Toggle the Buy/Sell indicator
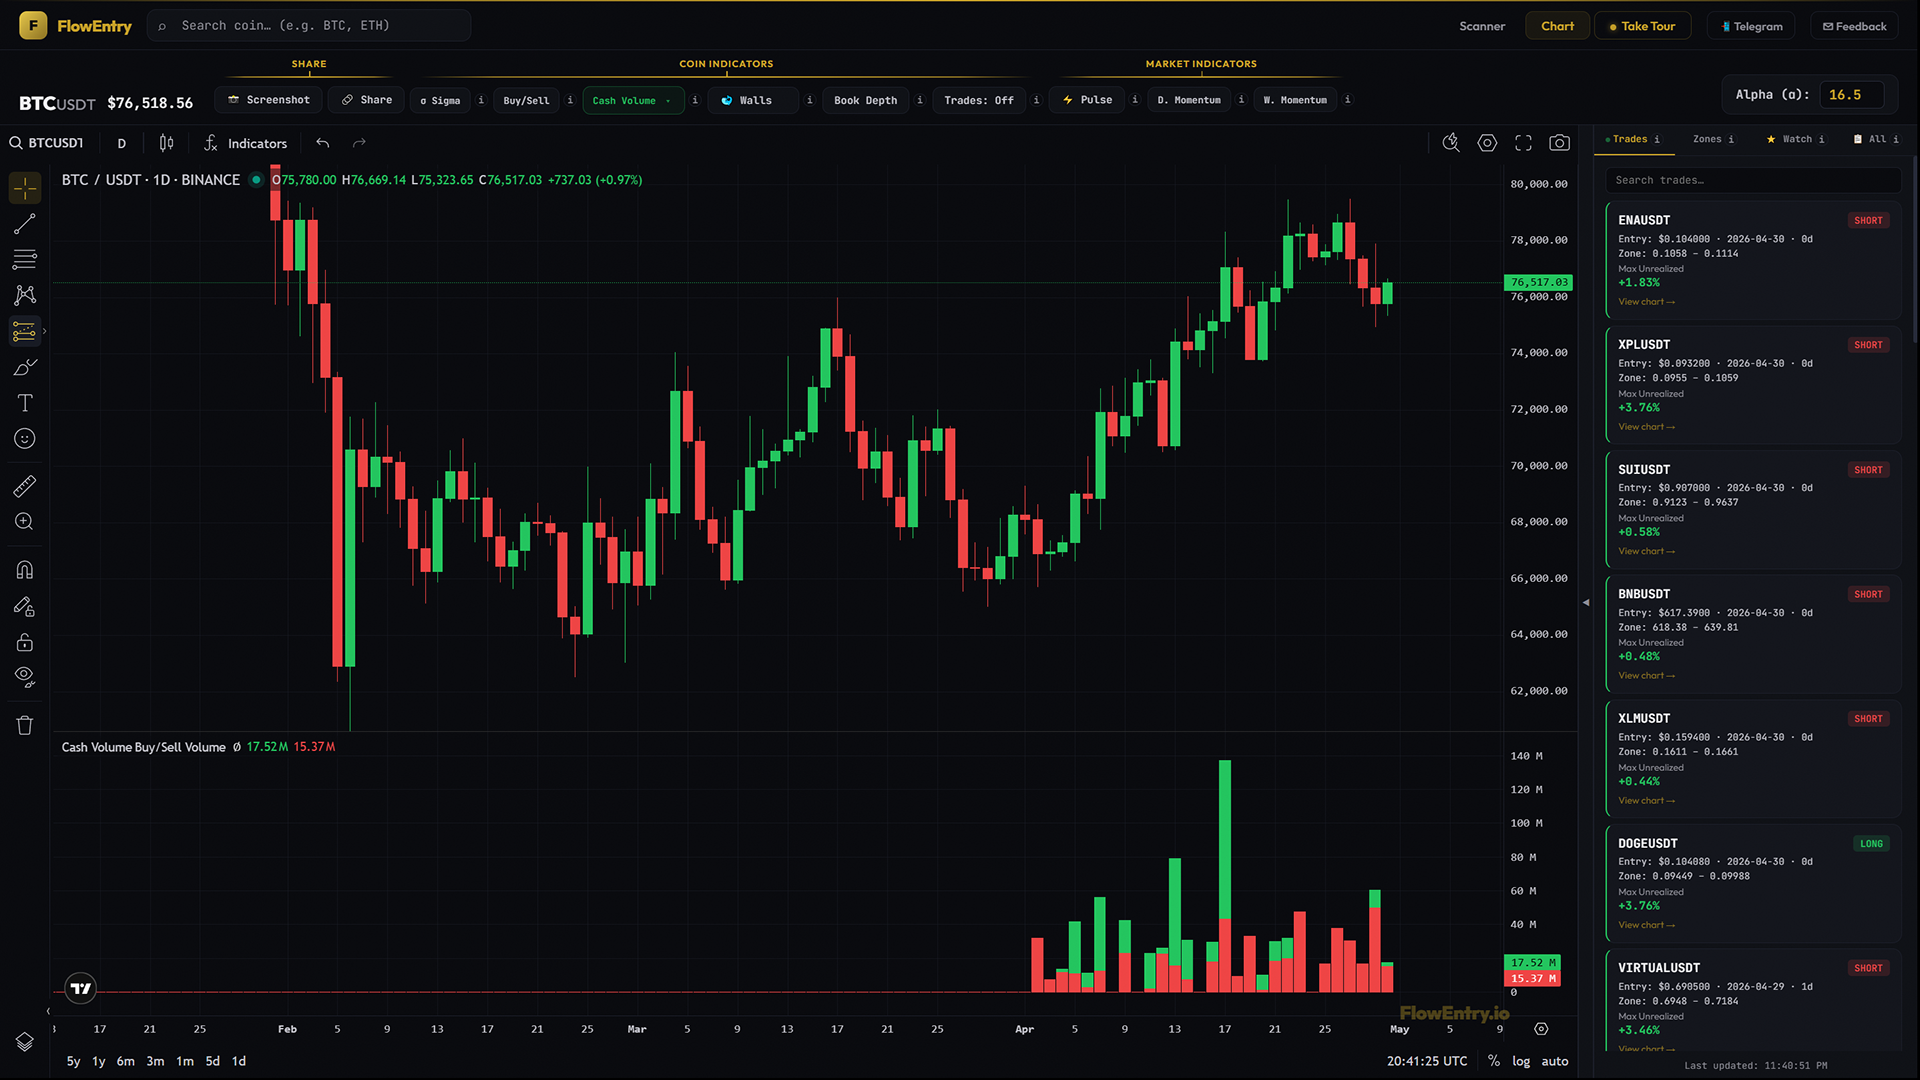The width and height of the screenshot is (1920, 1080). click(526, 100)
